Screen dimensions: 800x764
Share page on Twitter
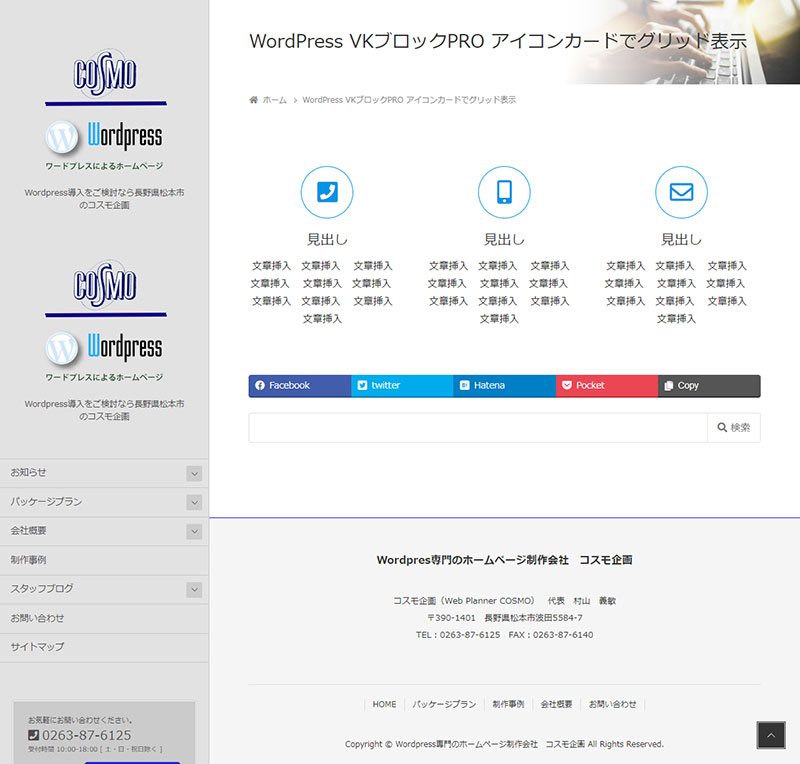(x=402, y=386)
